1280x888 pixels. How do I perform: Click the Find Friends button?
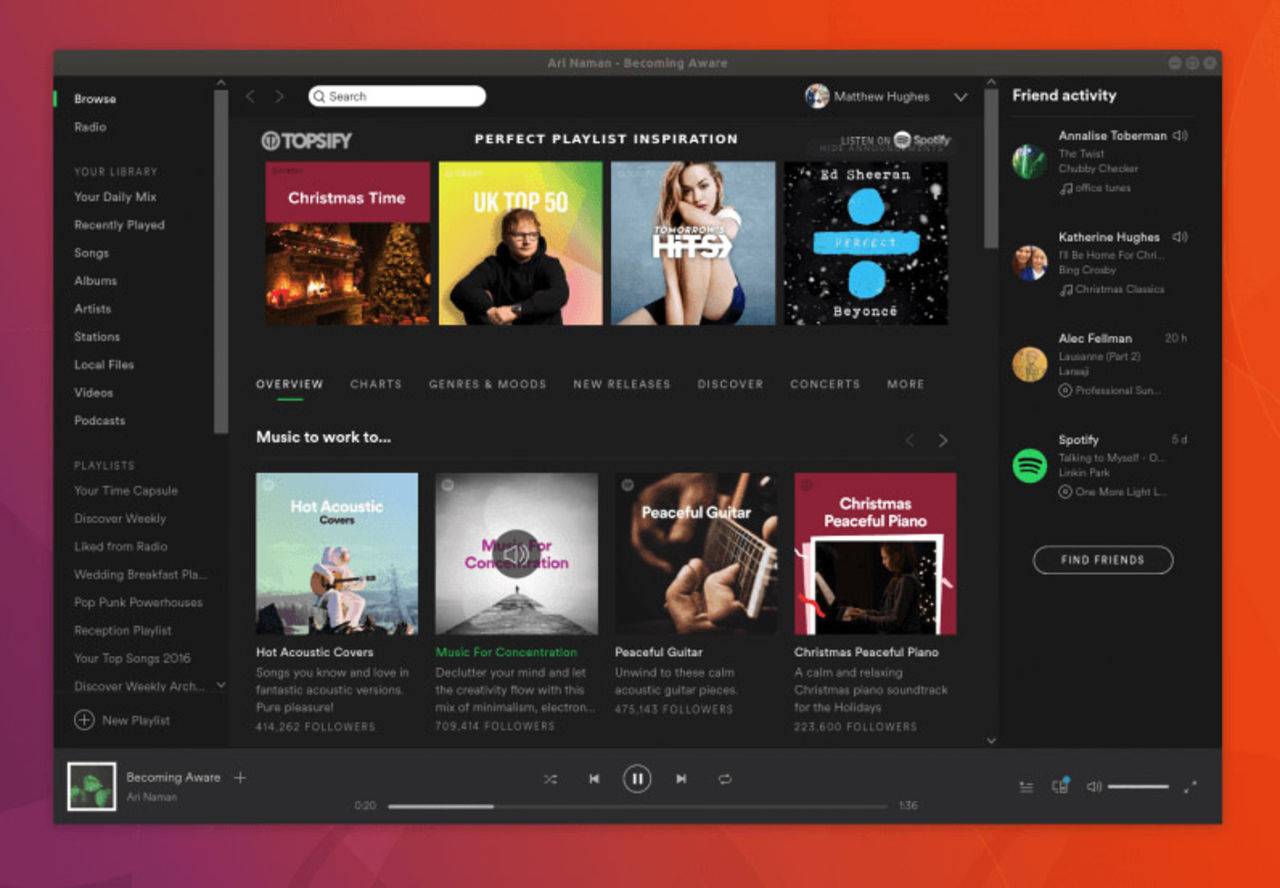(1102, 560)
